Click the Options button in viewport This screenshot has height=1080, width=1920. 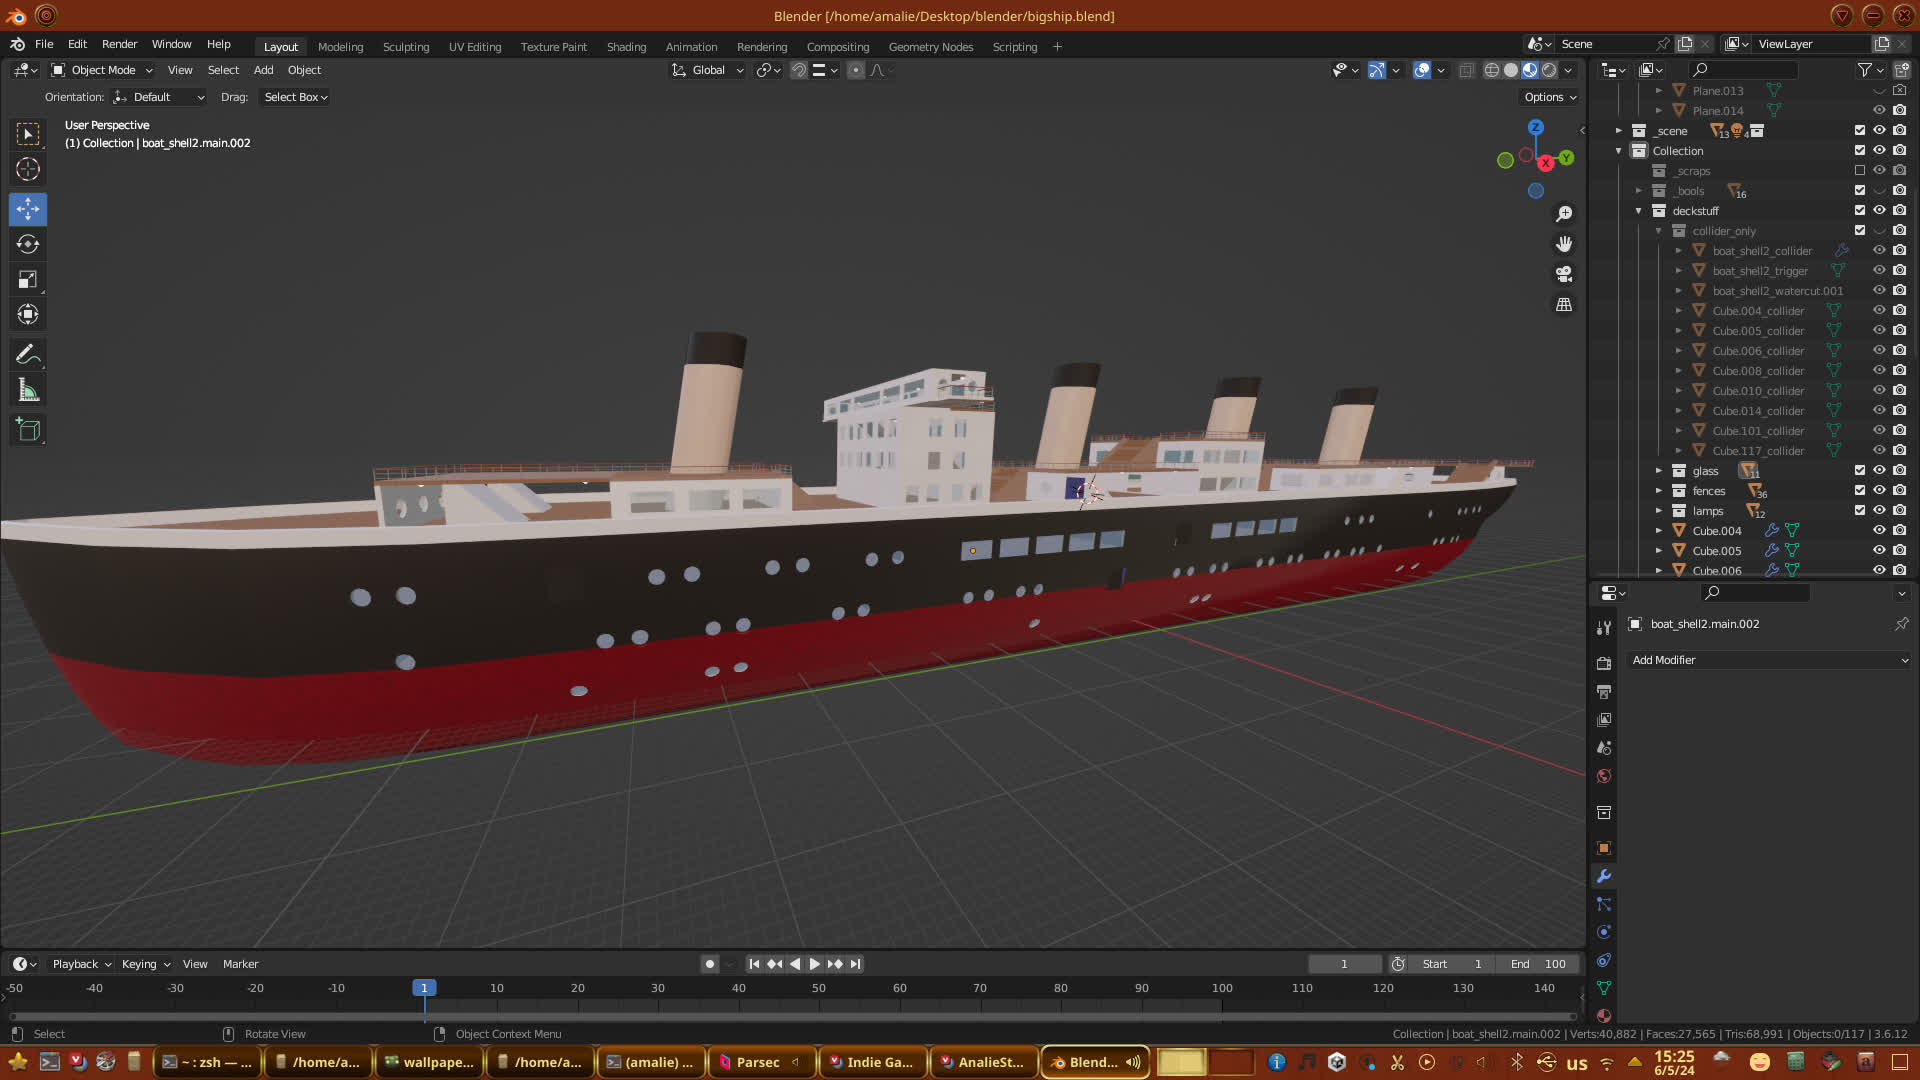pos(1549,97)
